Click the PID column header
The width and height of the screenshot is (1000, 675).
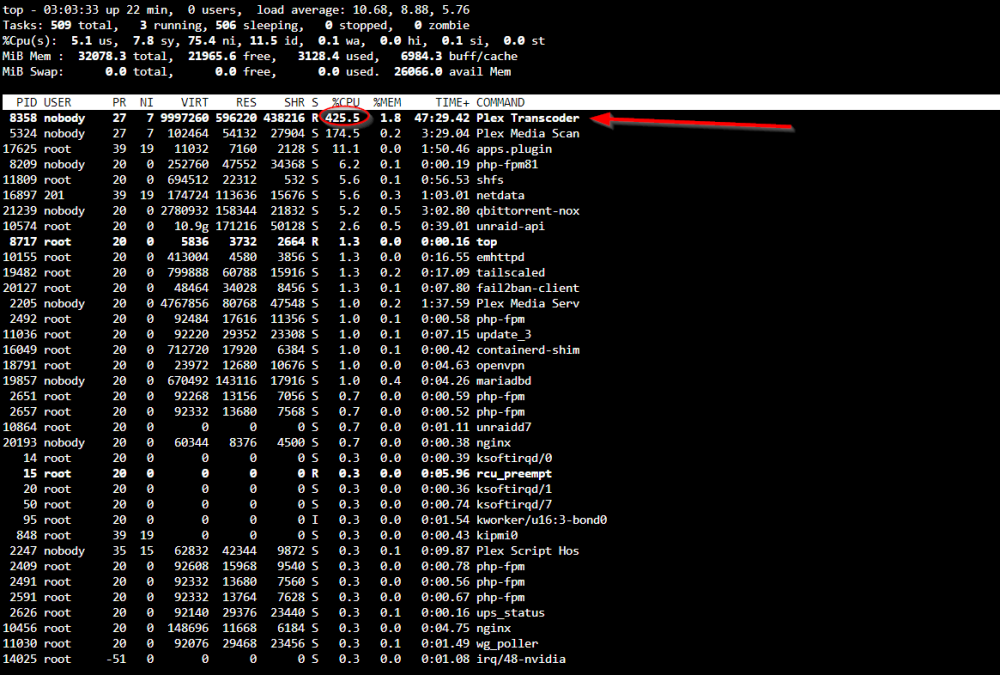(x=26, y=103)
